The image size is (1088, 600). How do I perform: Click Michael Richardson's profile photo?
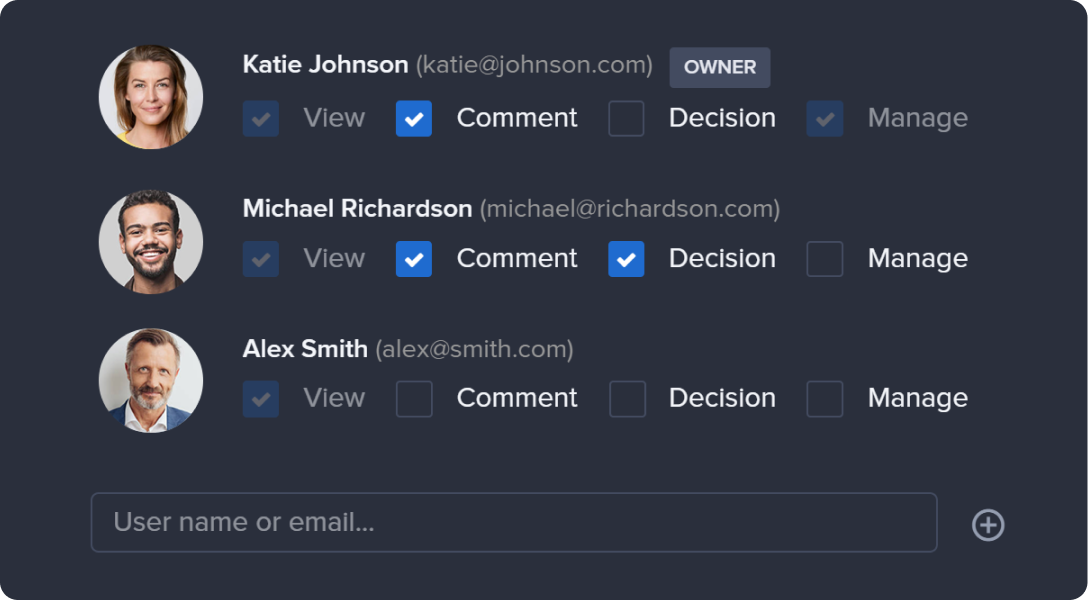coord(151,241)
